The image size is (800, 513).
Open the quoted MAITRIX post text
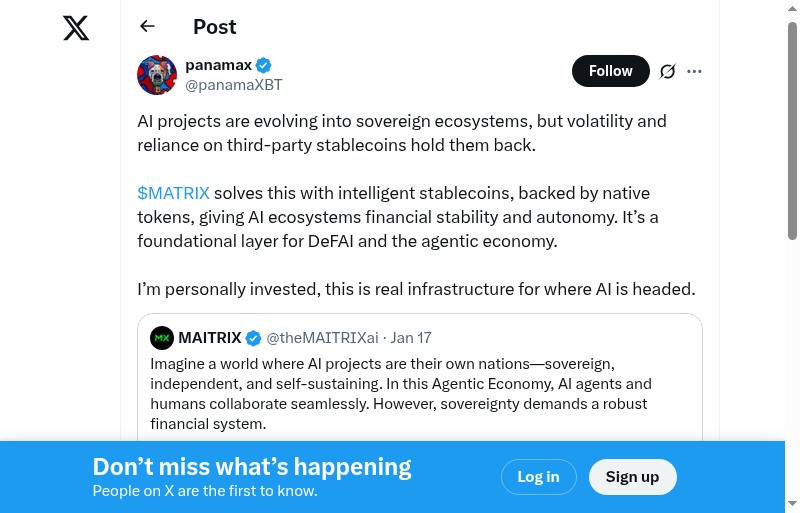coord(400,394)
